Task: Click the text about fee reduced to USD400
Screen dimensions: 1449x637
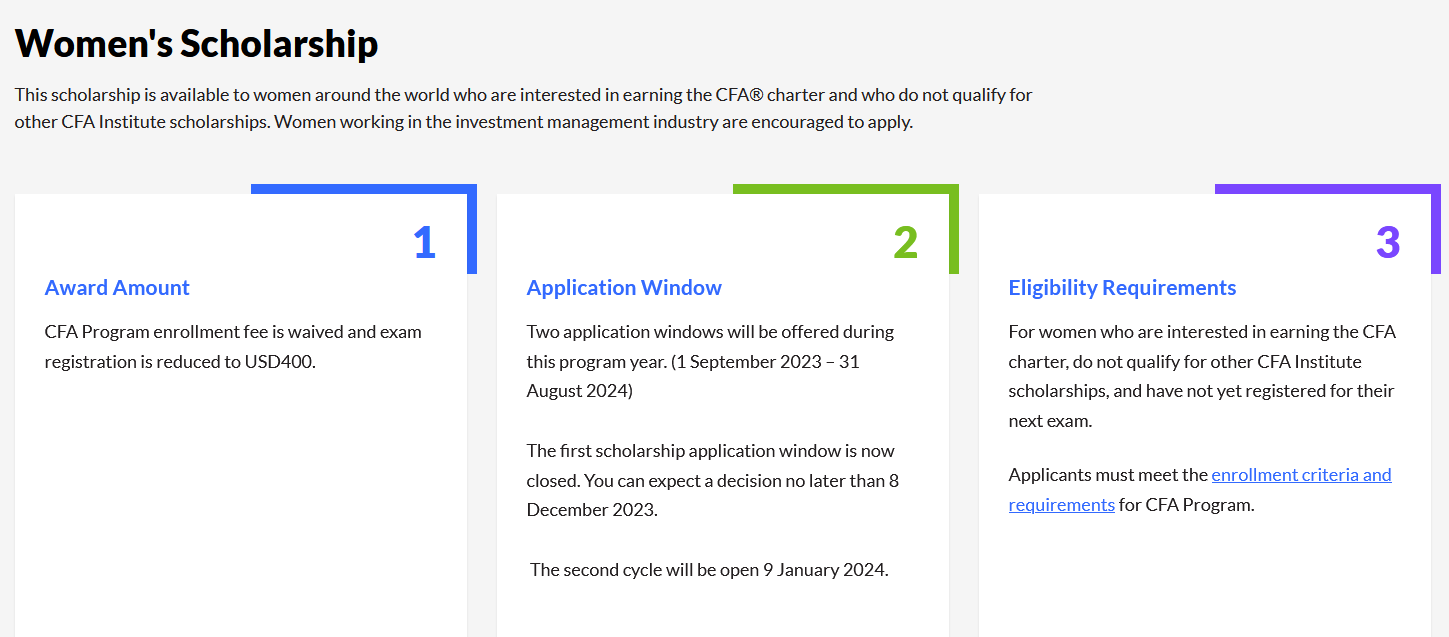Action: 233,346
